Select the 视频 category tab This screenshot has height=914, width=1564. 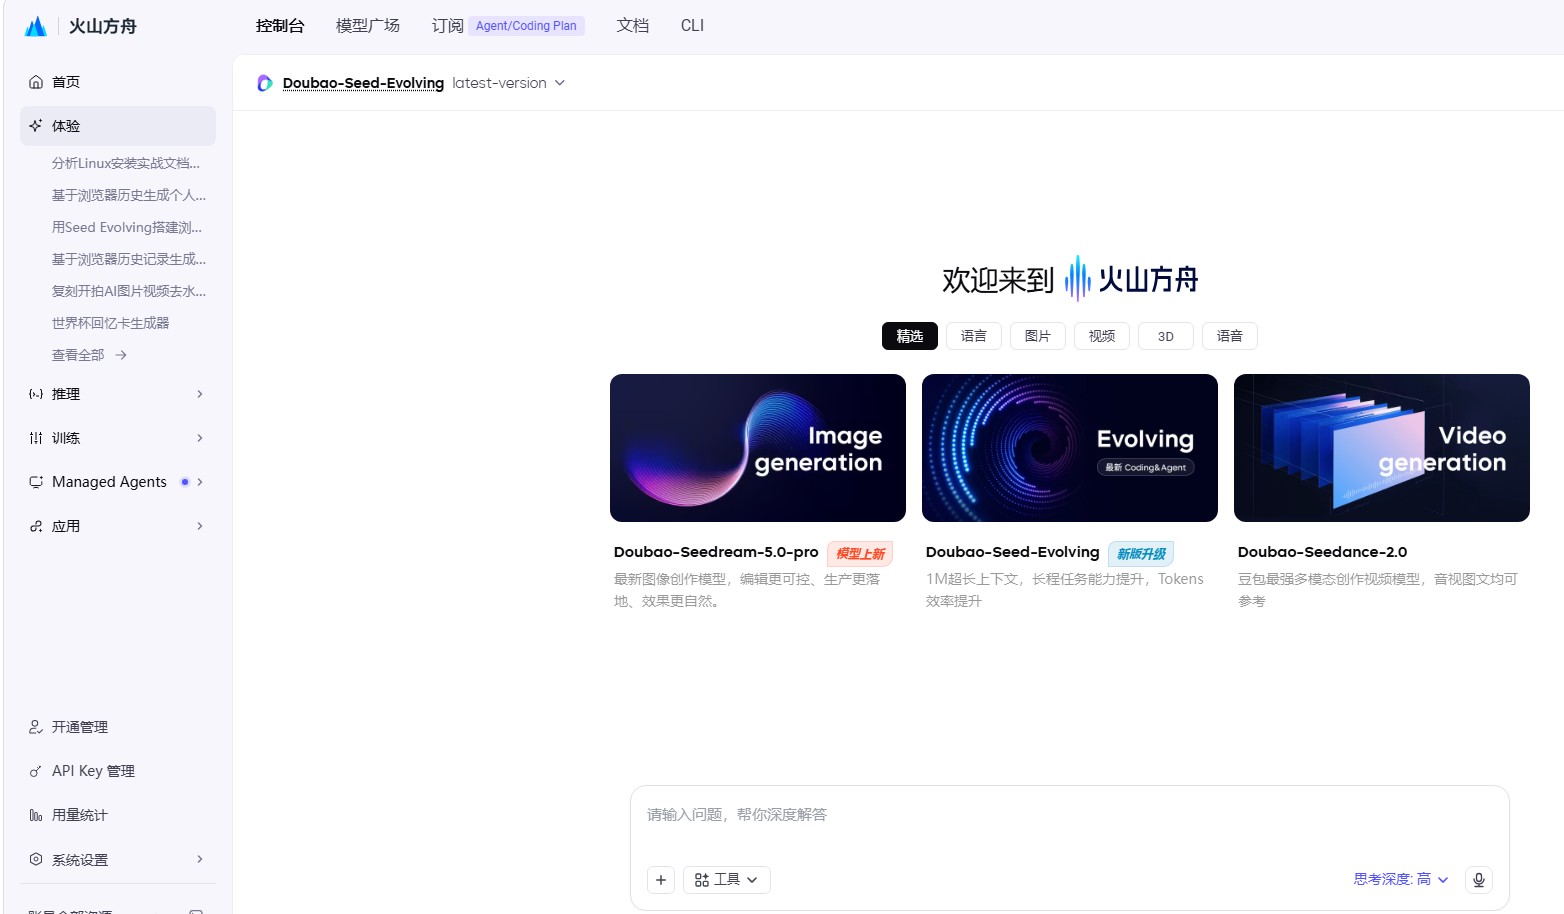tap(1102, 336)
